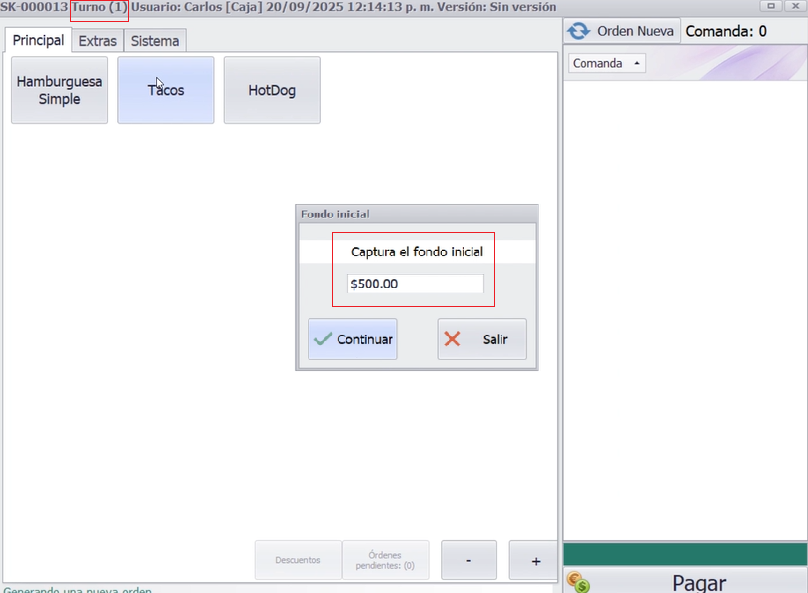The image size is (808, 593).
Task: Click the Comanda: 0 counter label
Action: coord(726,31)
